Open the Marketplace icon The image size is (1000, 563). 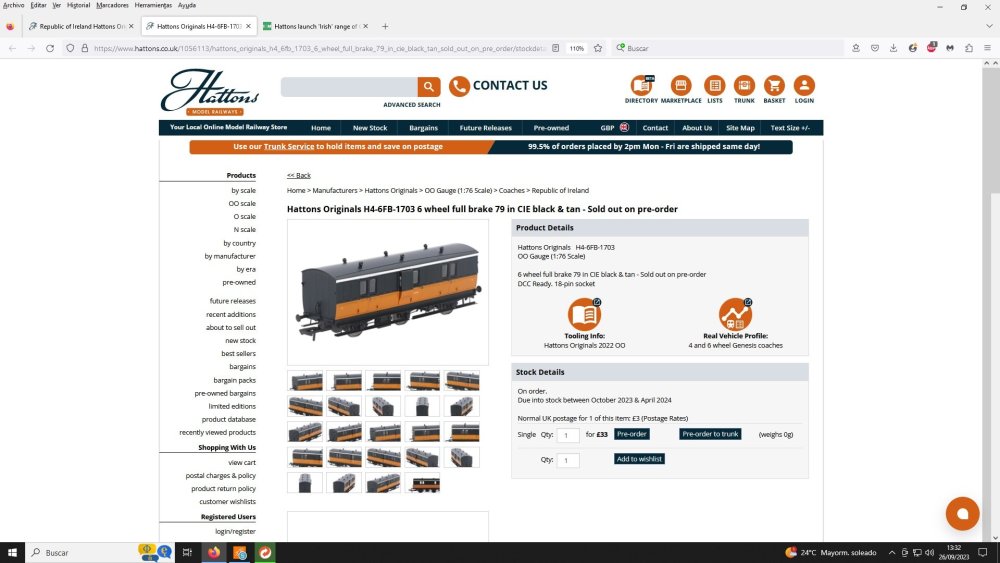(x=681, y=86)
